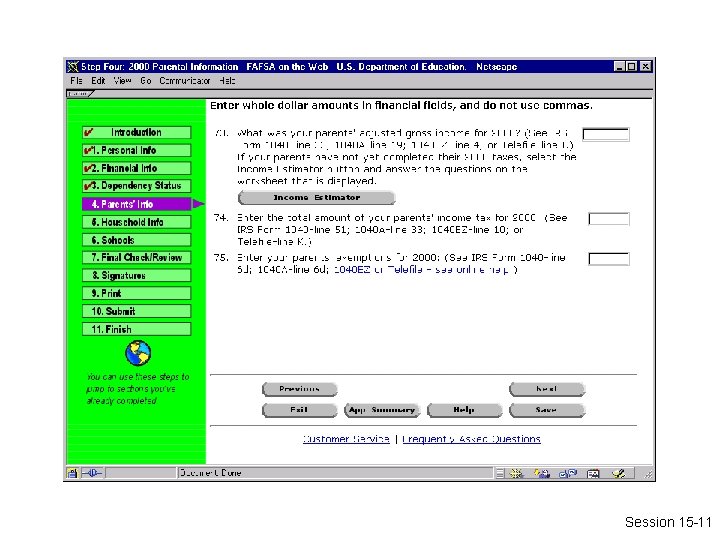
Task: Click the collapsed toolbar handle below menu
Action: pos(80,94)
